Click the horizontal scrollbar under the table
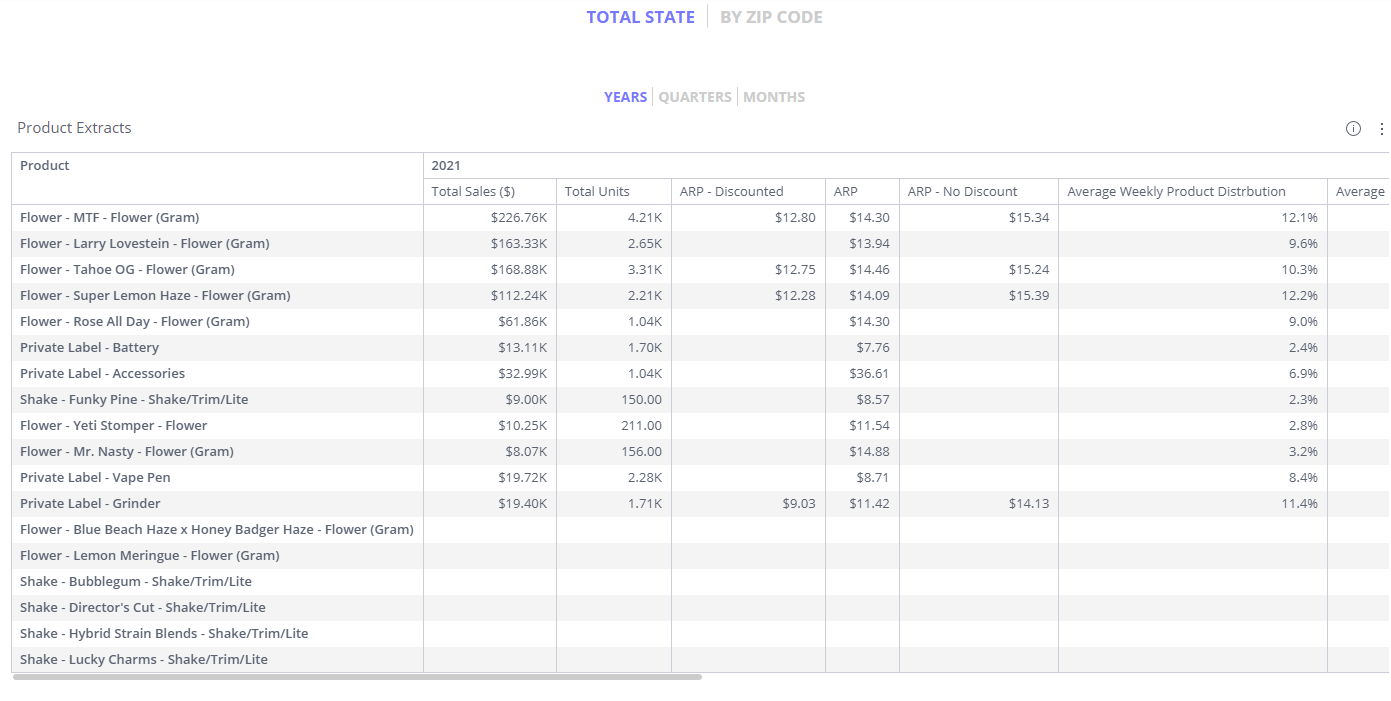 coord(357,677)
